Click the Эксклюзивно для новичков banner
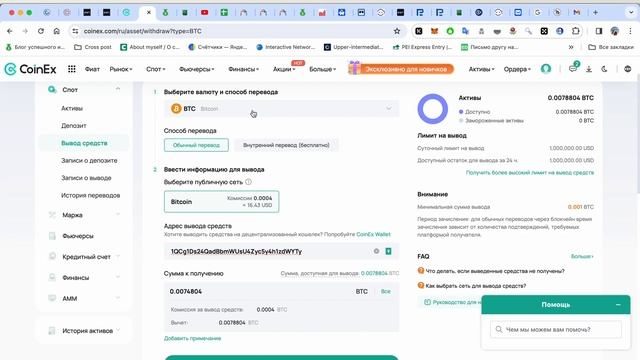This screenshot has height=360, width=640. (x=401, y=69)
